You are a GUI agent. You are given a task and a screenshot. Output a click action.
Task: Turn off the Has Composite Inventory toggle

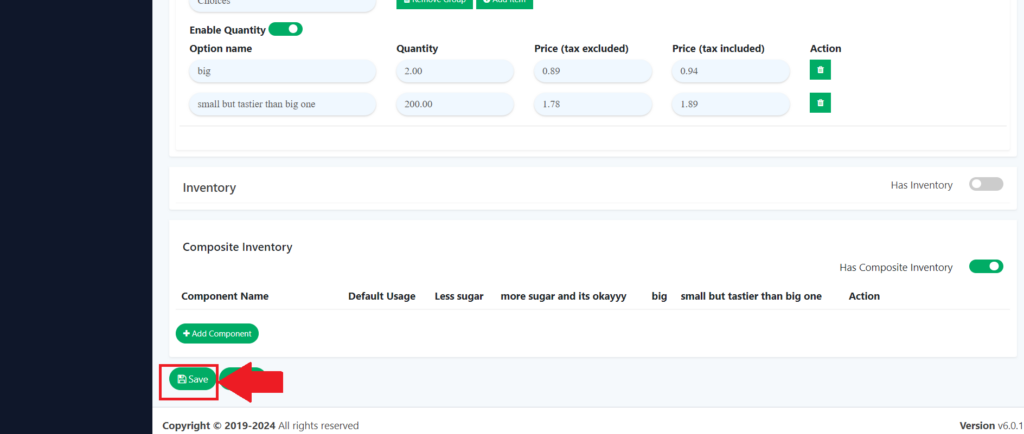(x=985, y=267)
